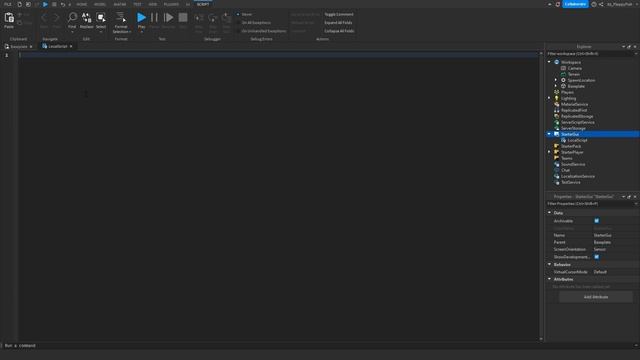Click Expand All Folds action
Screen dimensions: 640x360
click(338, 23)
